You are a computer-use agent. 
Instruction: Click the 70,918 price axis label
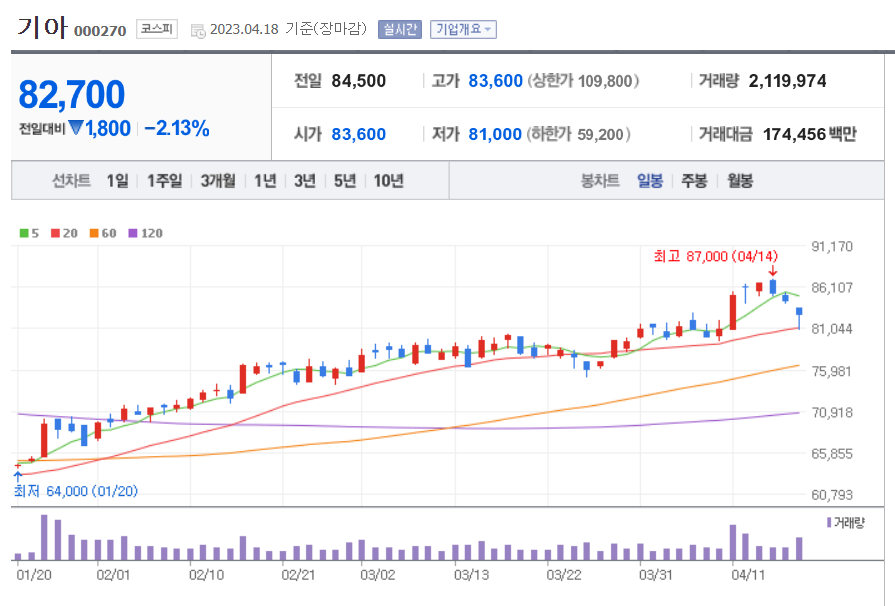click(x=832, y=412)
